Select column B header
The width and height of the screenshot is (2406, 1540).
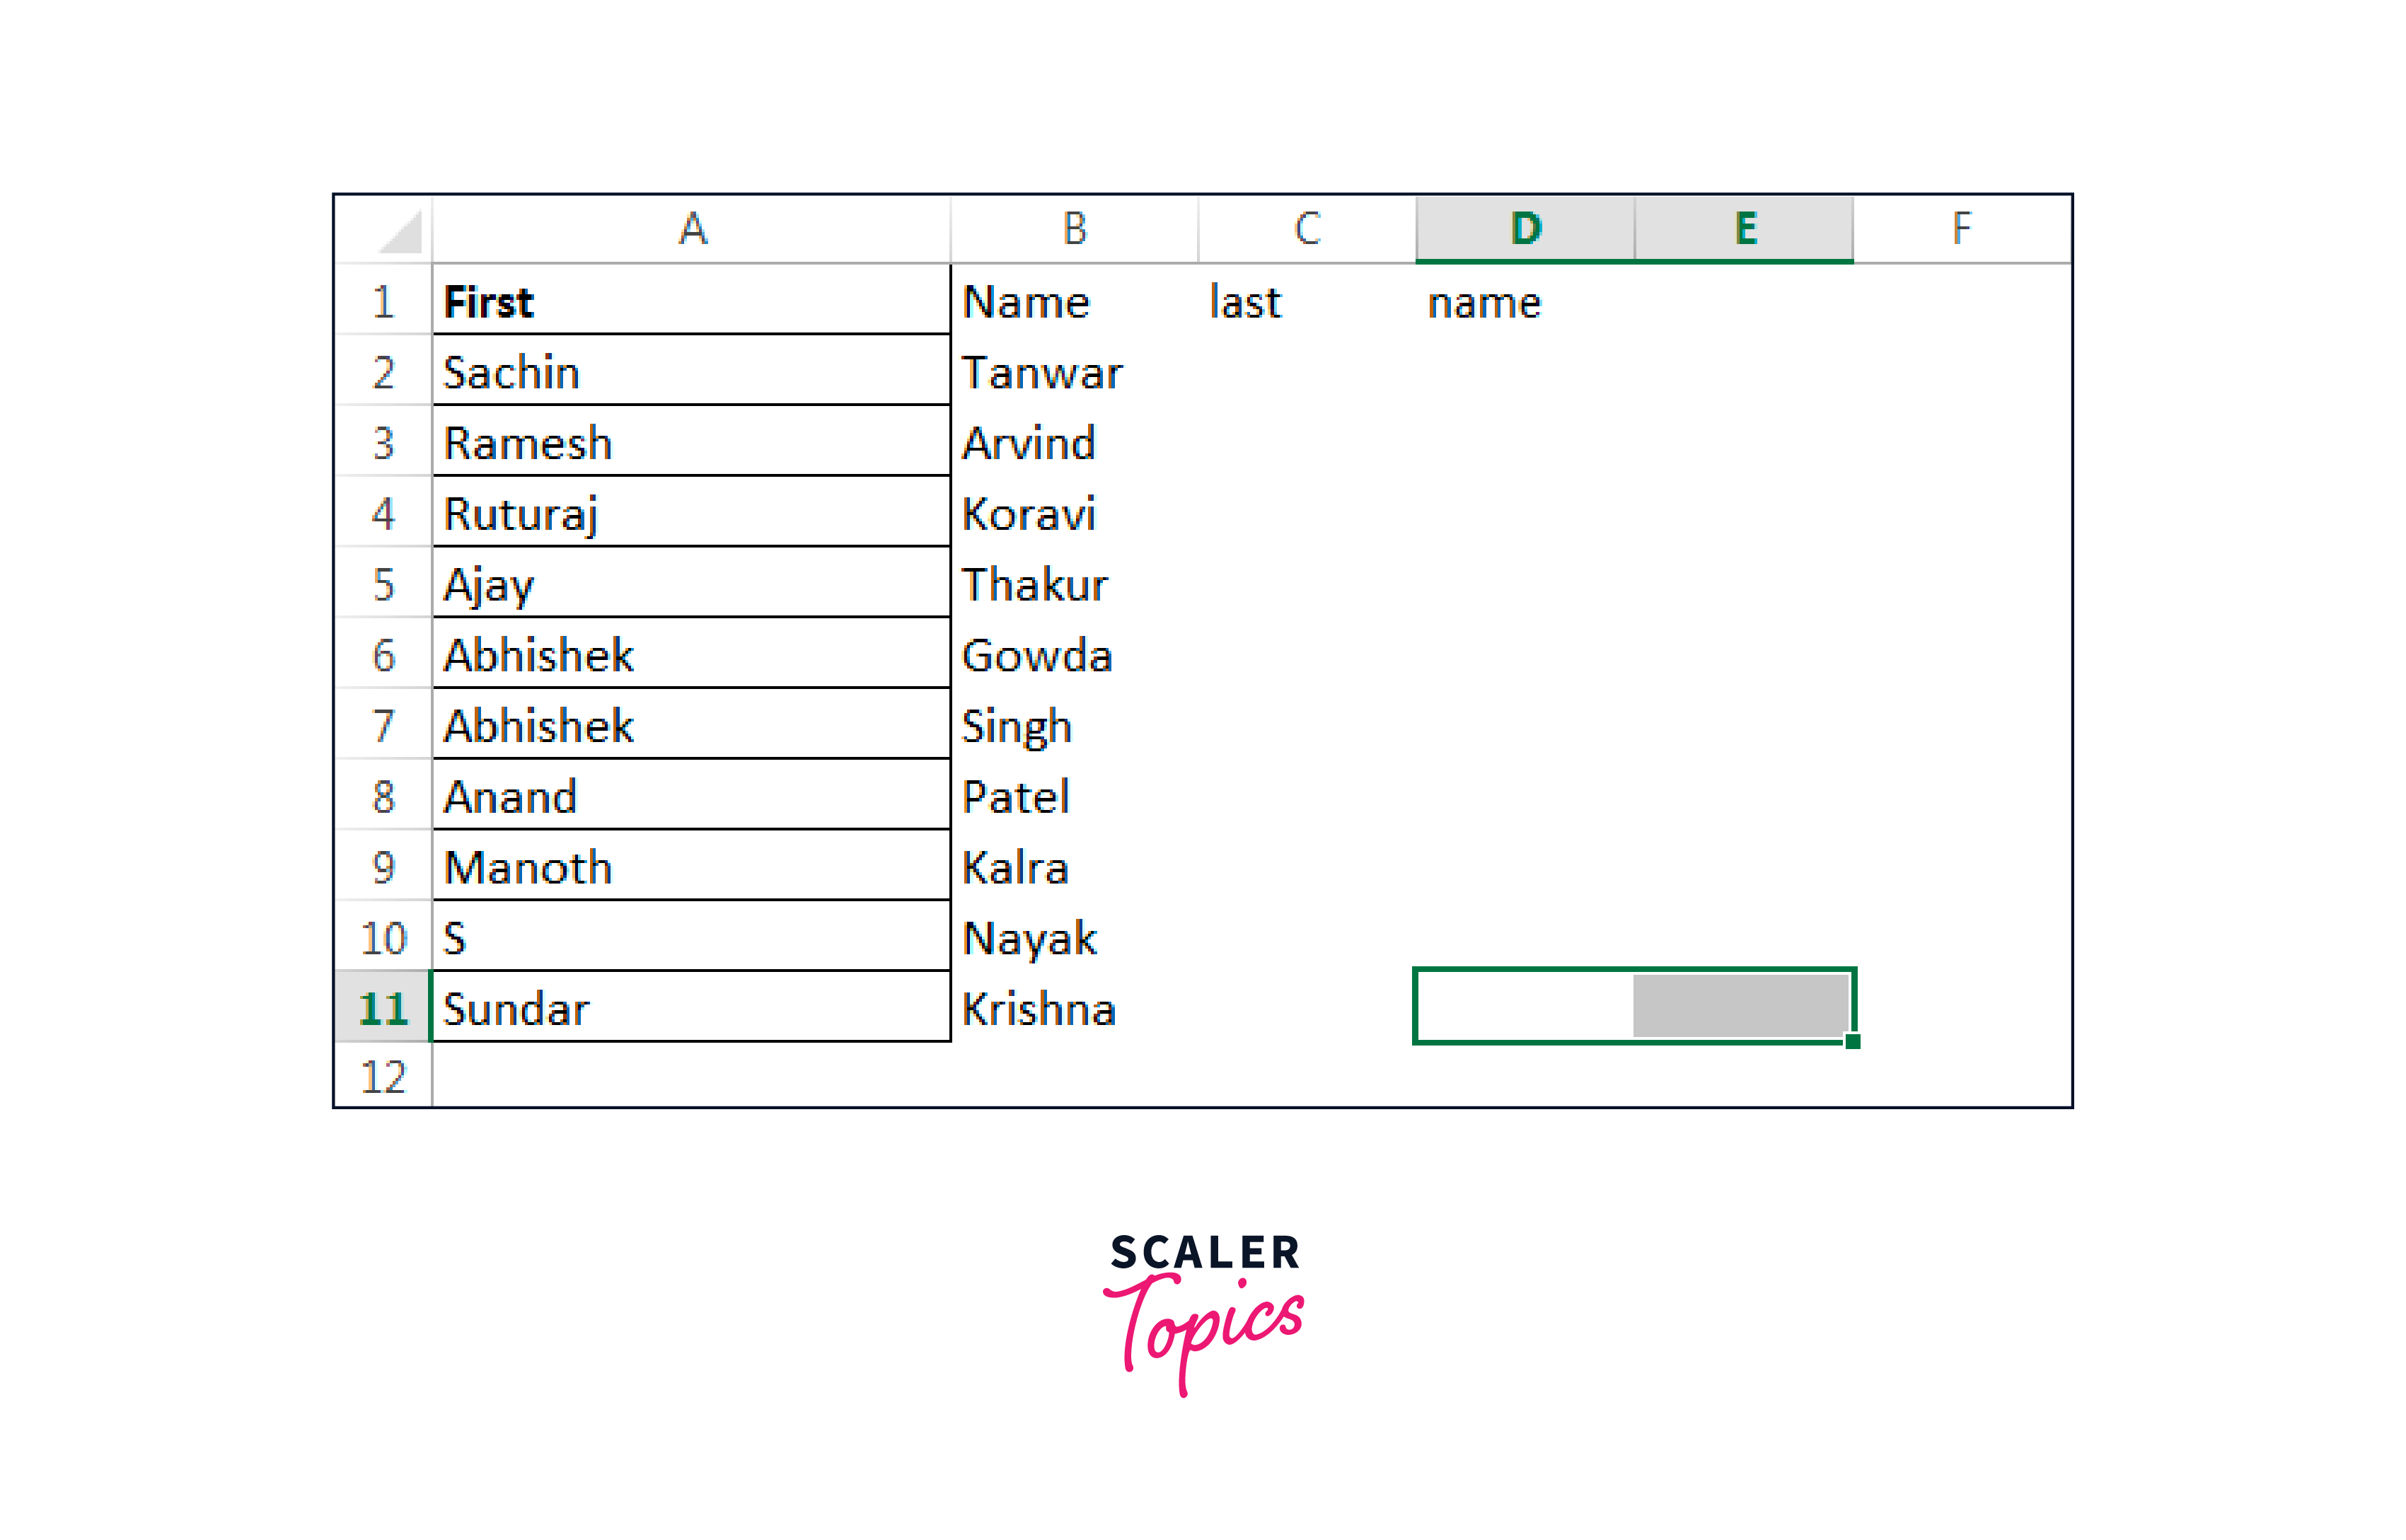pos(1074,229)
